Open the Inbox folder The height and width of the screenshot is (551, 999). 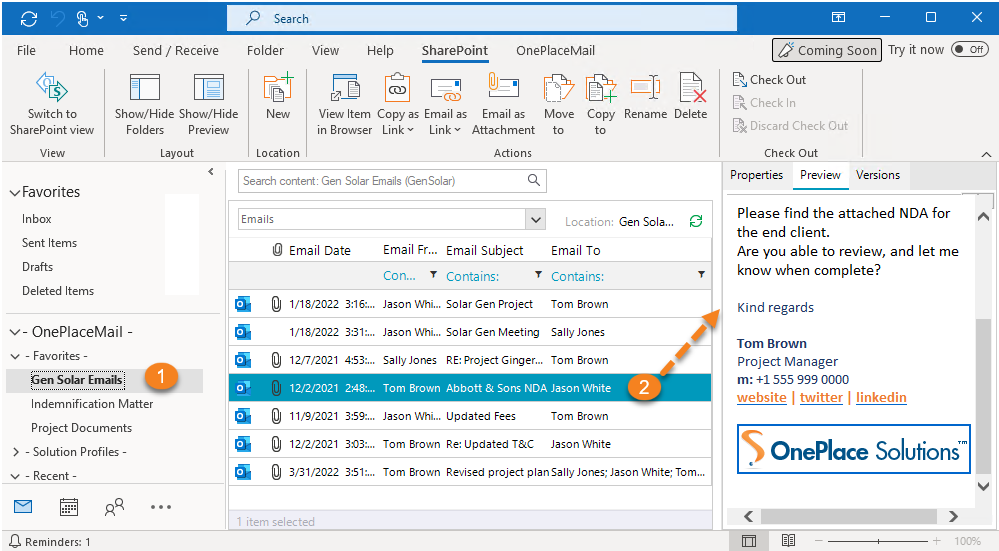(x=36, y=218)
